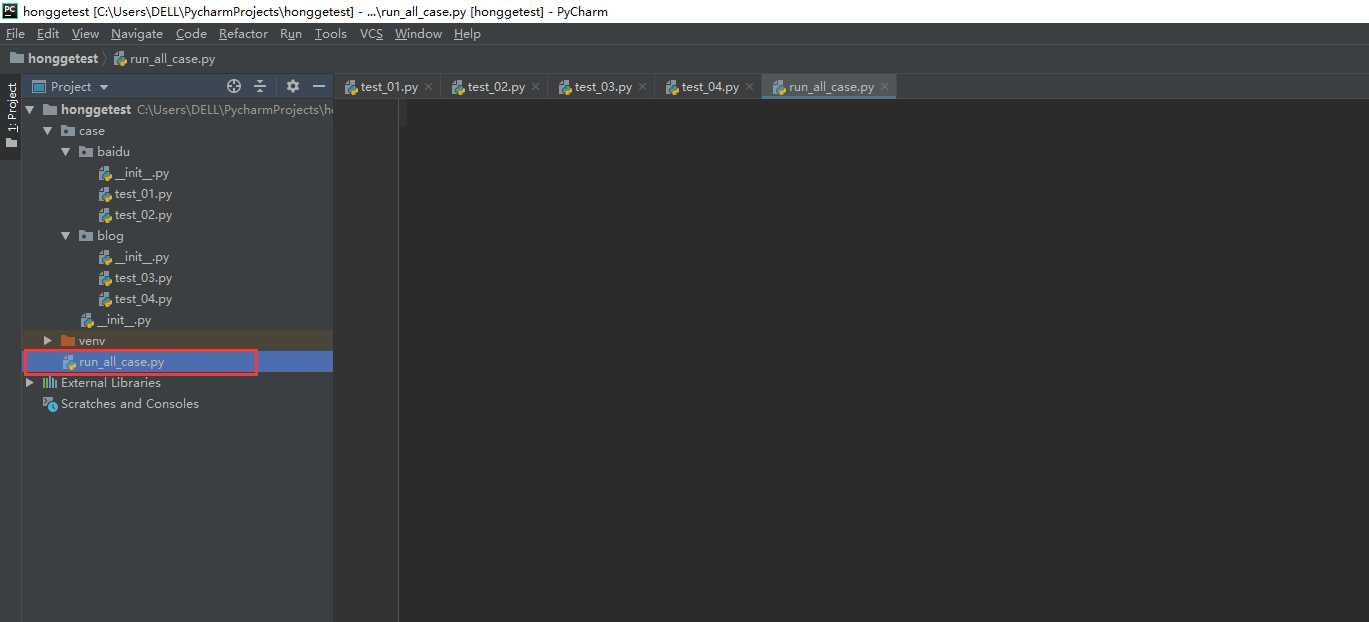Open the View menu
The height and width of the screenshot is (622, 1369).
(85, 34)
